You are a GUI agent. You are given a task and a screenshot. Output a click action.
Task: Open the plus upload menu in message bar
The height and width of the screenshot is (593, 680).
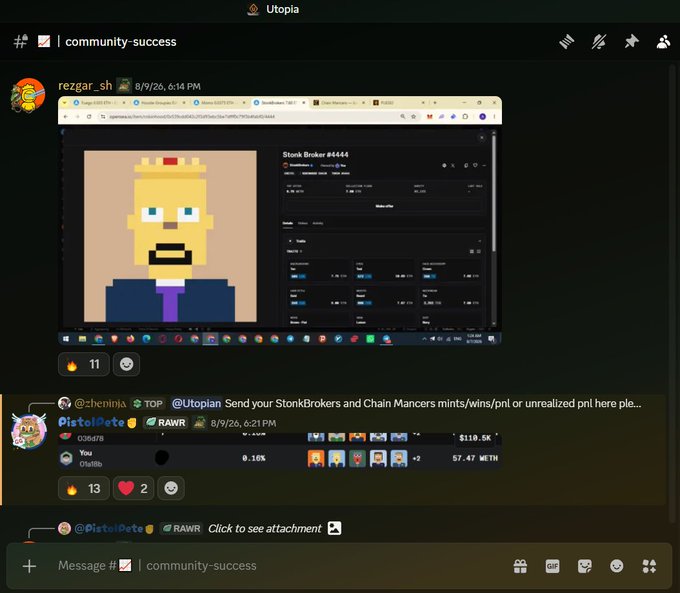pyautogui.click(x=29, y=566)
